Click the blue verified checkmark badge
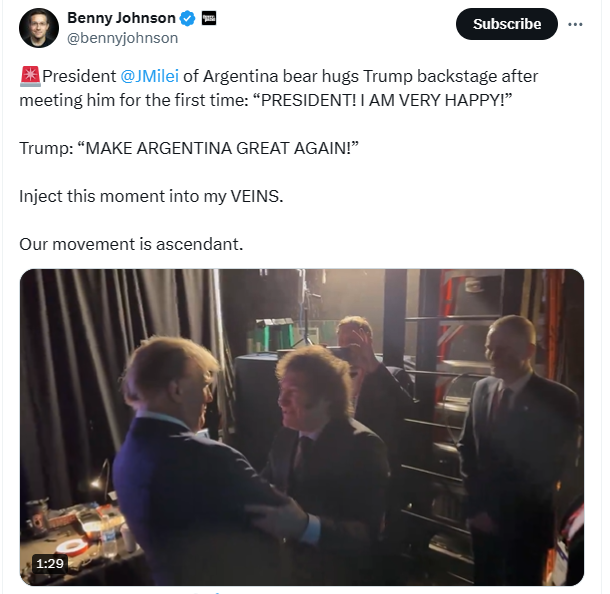This screenshot has height=594, width=610. tap(187, 18)
